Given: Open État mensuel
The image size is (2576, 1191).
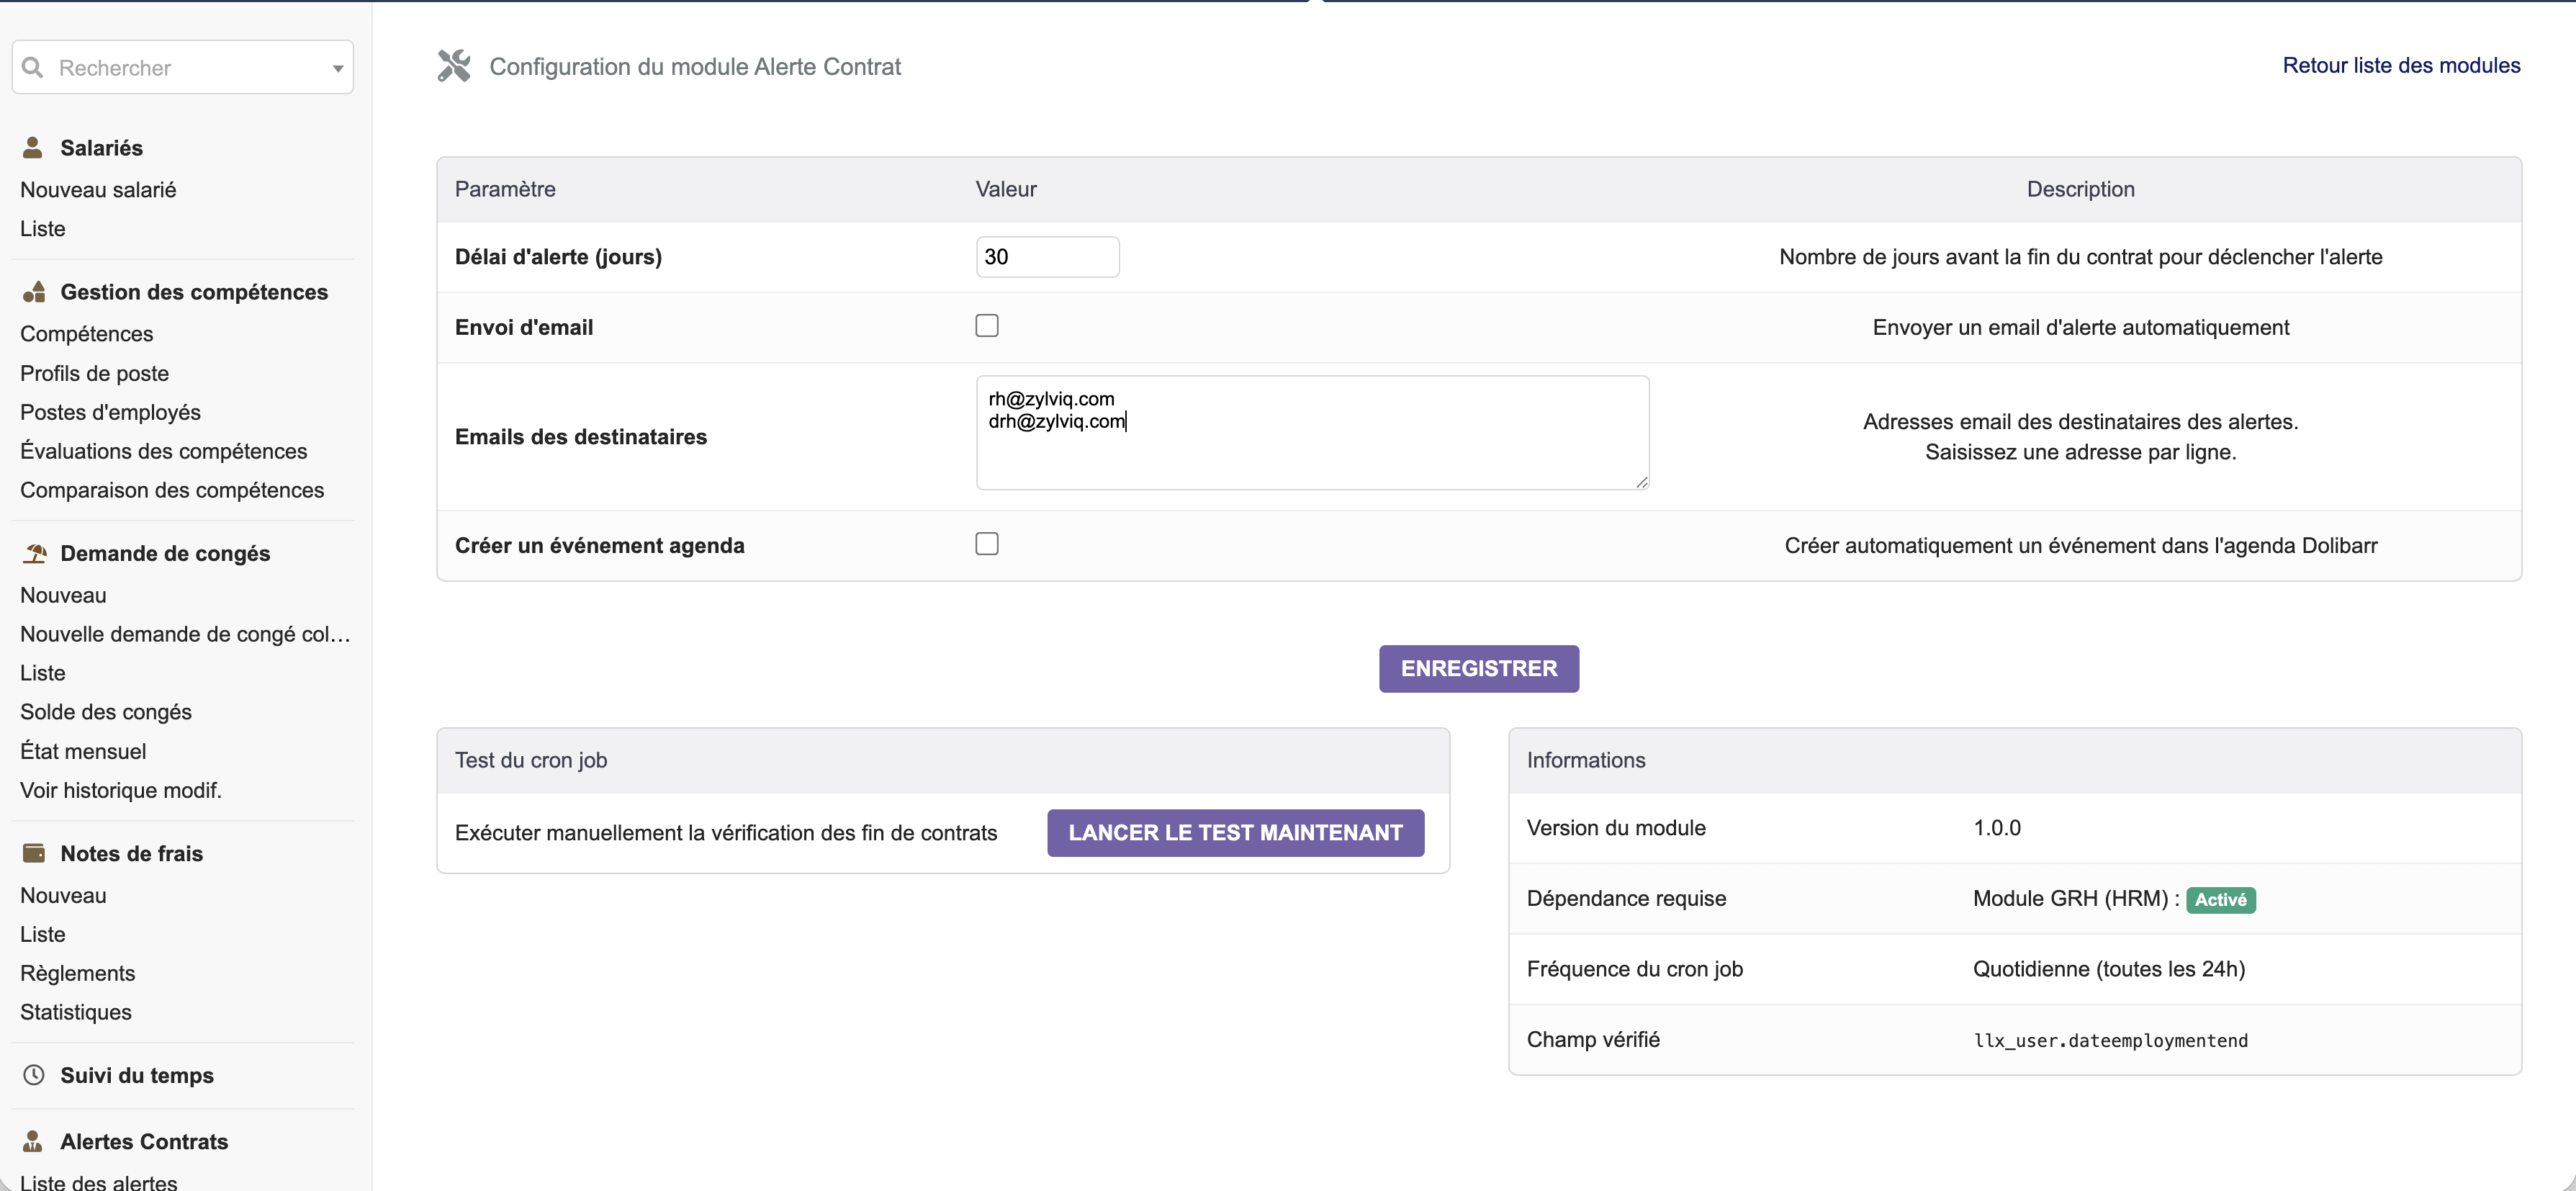Looking at the screenshot, I should (x=83, y=751).
